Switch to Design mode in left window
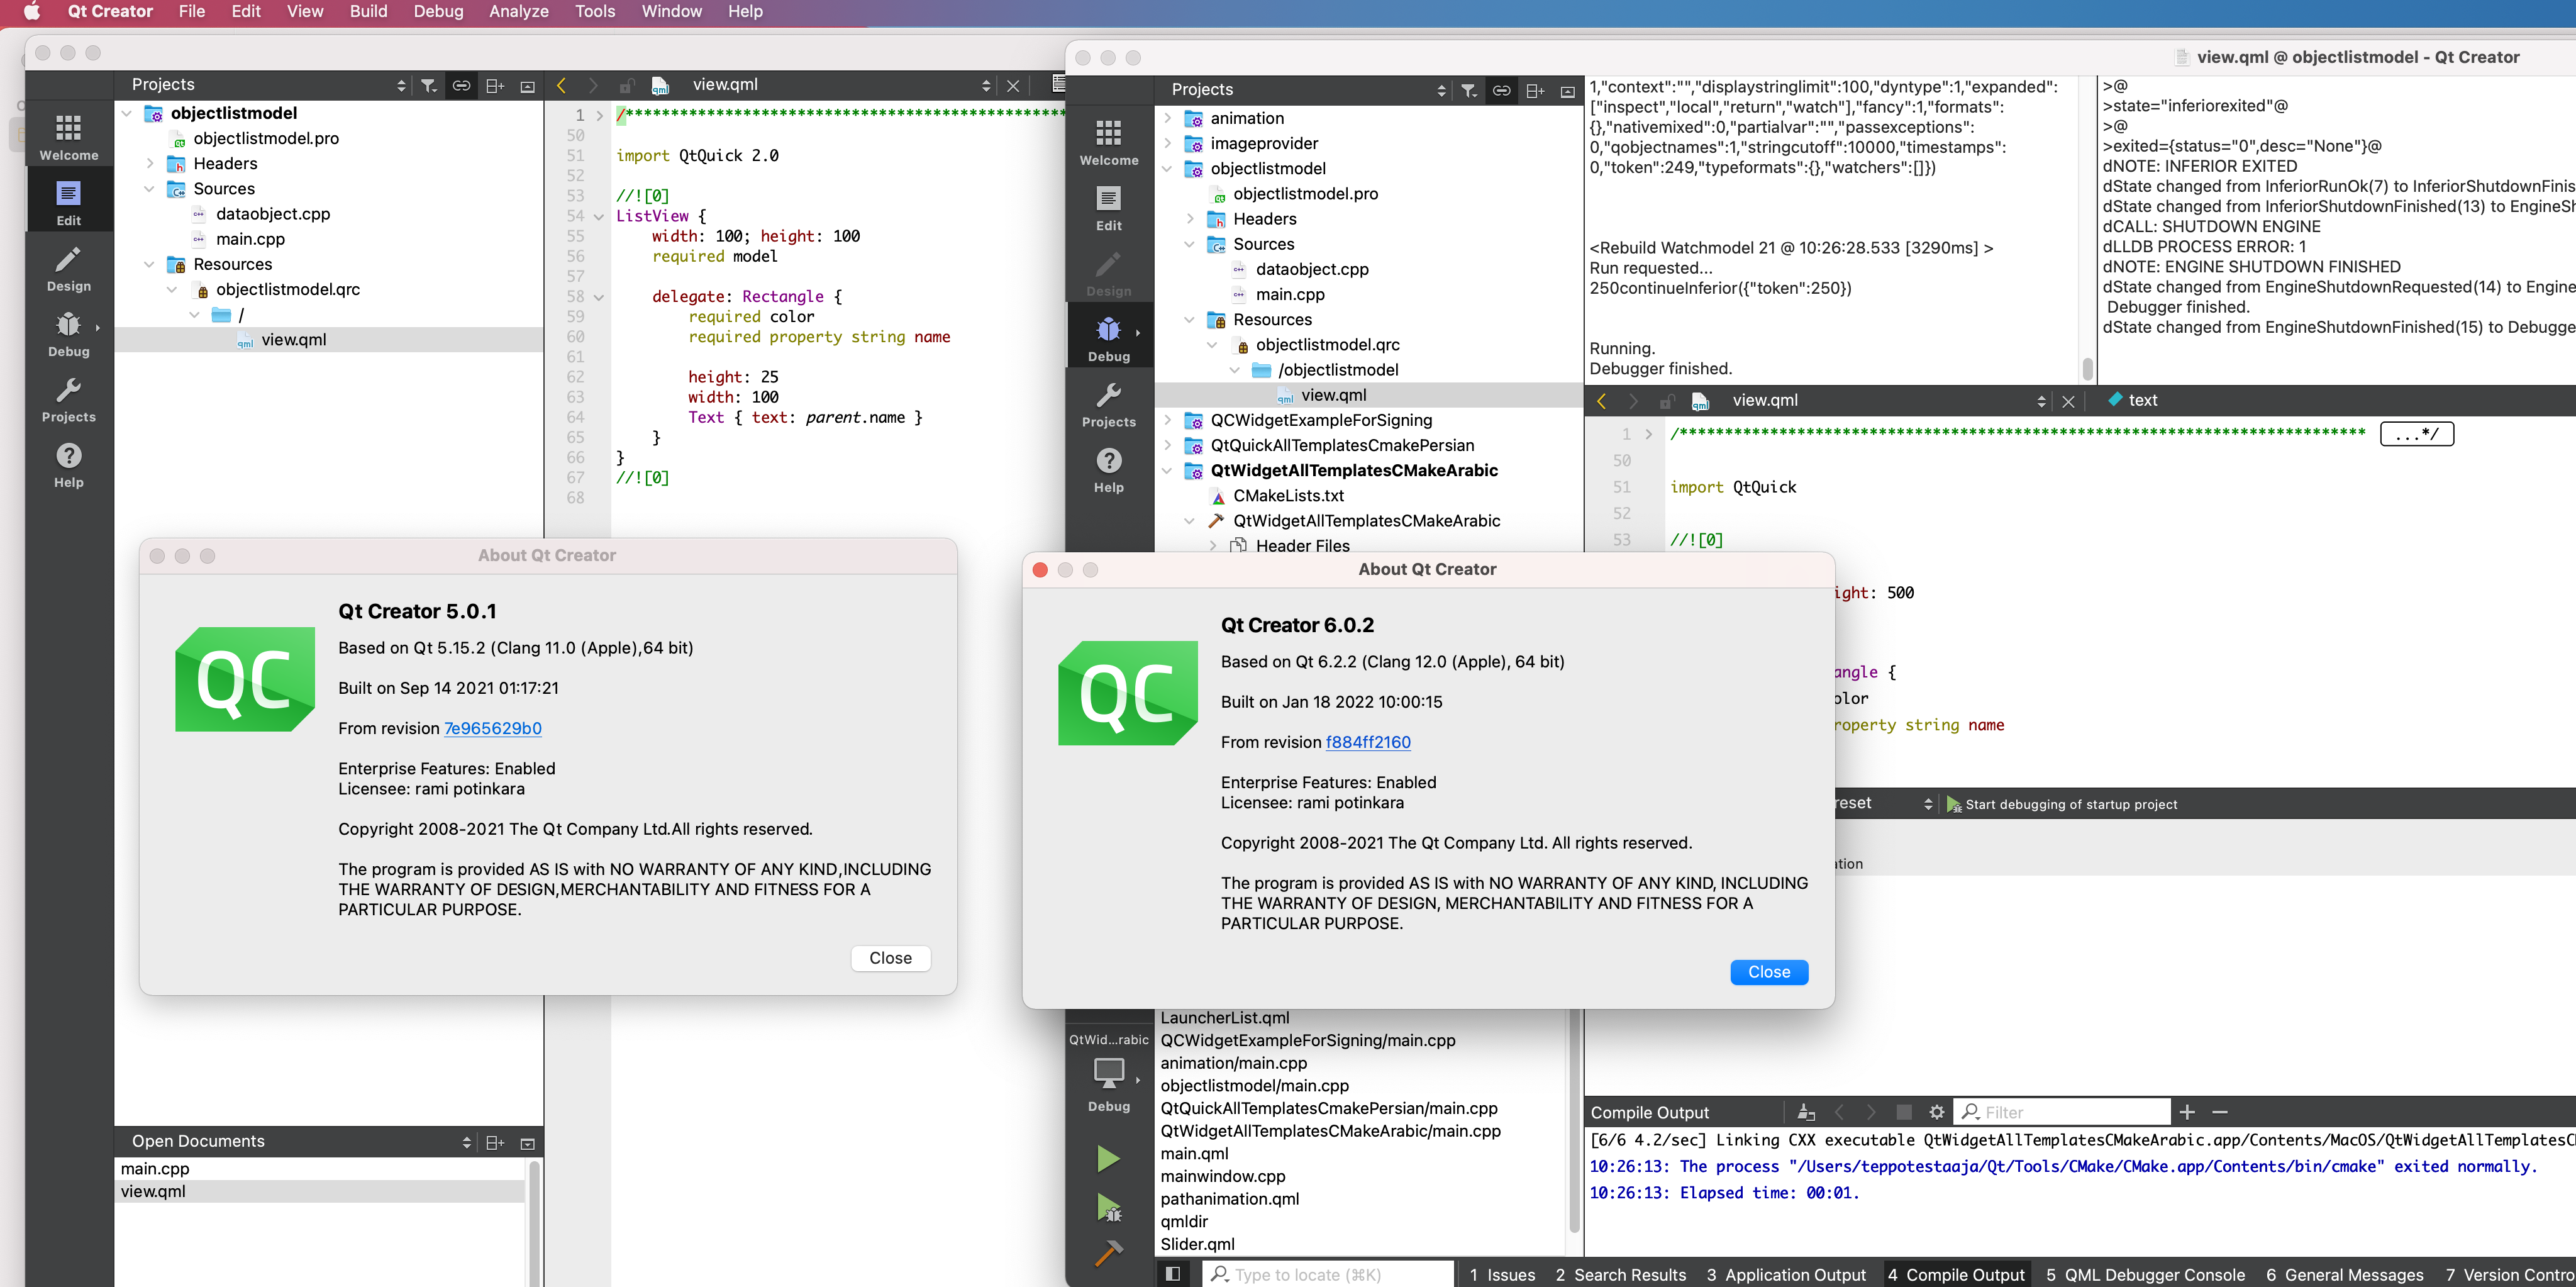This screenshot has width=2576, height=1287. click(x=68, y=269)
